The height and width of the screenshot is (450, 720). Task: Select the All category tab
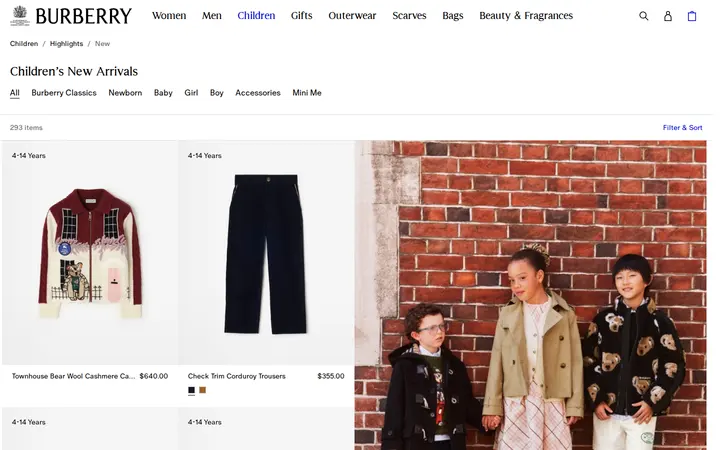(15, 93)
